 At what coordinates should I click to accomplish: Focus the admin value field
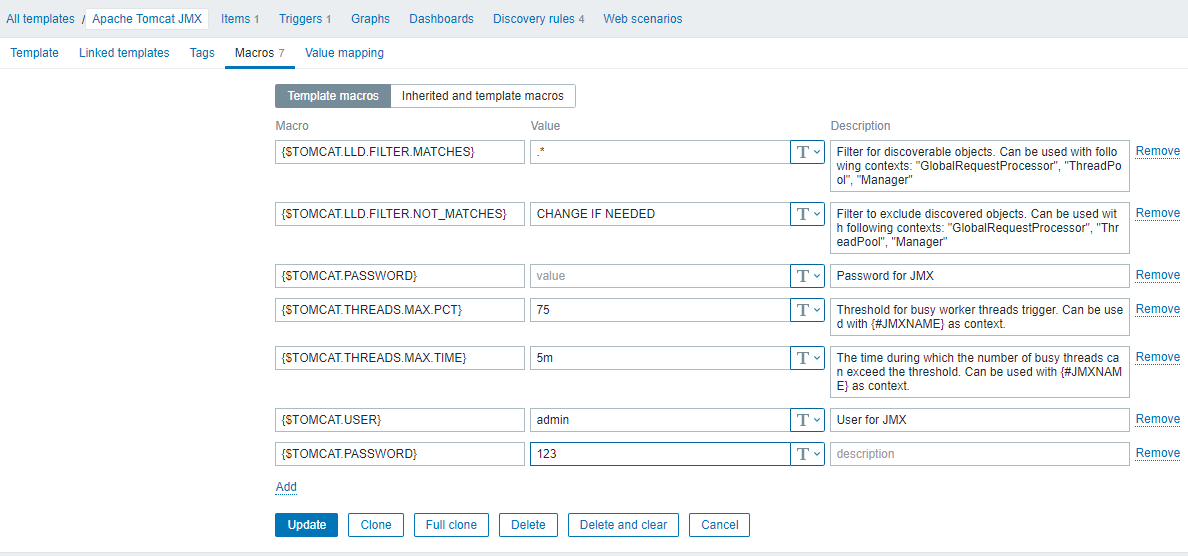click(x=660, y=420)
